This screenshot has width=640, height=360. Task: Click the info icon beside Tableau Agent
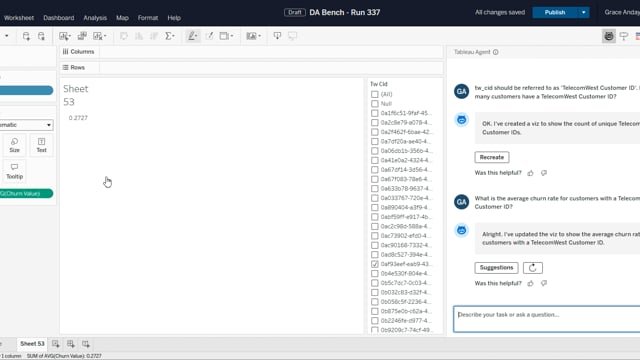click(496, 52)
